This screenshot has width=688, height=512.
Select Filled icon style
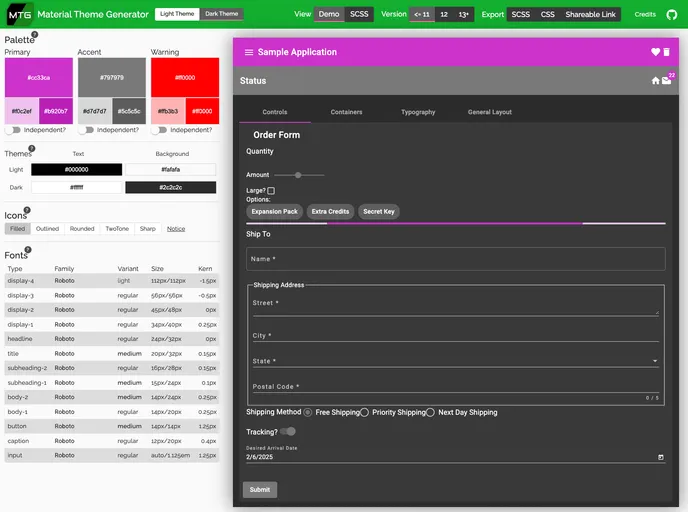[18, 229]
